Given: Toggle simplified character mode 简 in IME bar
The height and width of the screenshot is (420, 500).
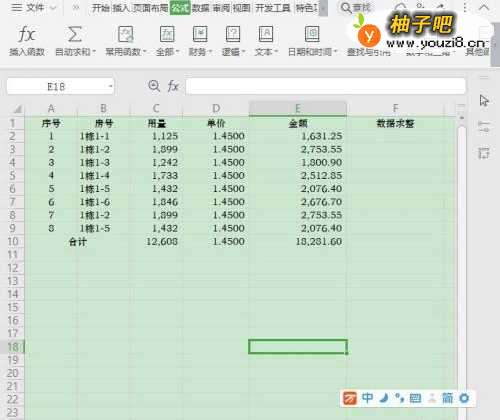Looking at the screenshot, I should (447, 398).
